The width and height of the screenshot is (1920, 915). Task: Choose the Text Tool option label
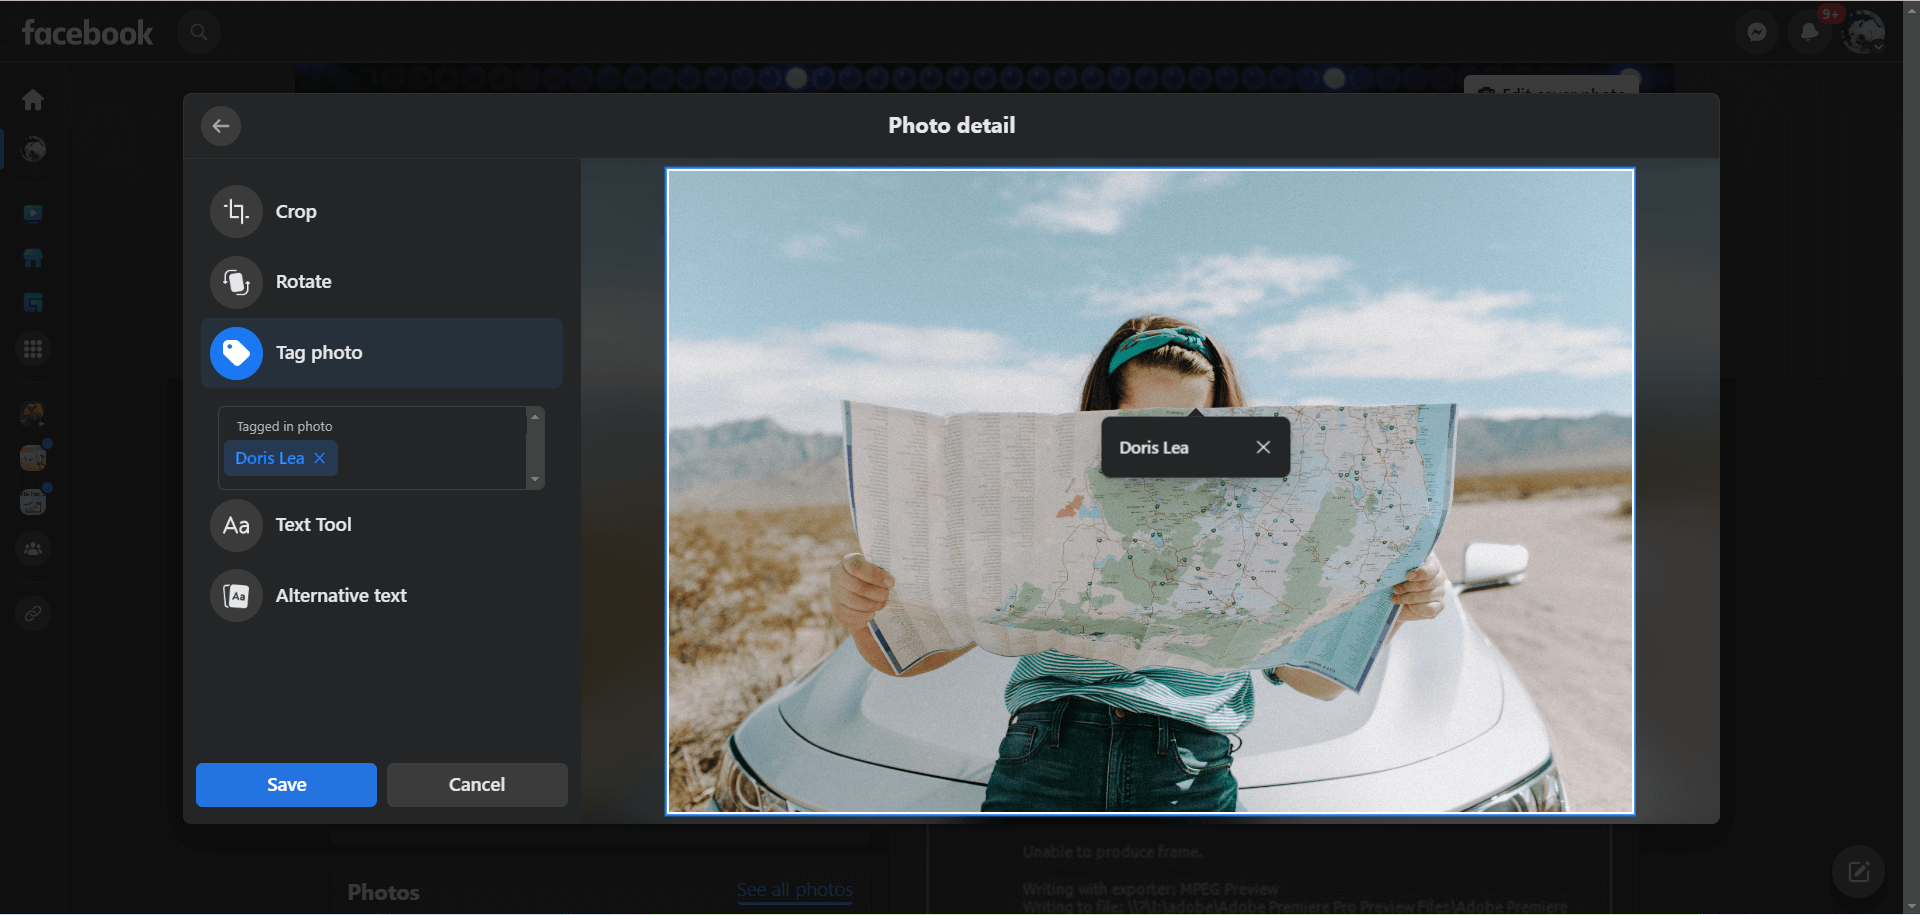314,525
